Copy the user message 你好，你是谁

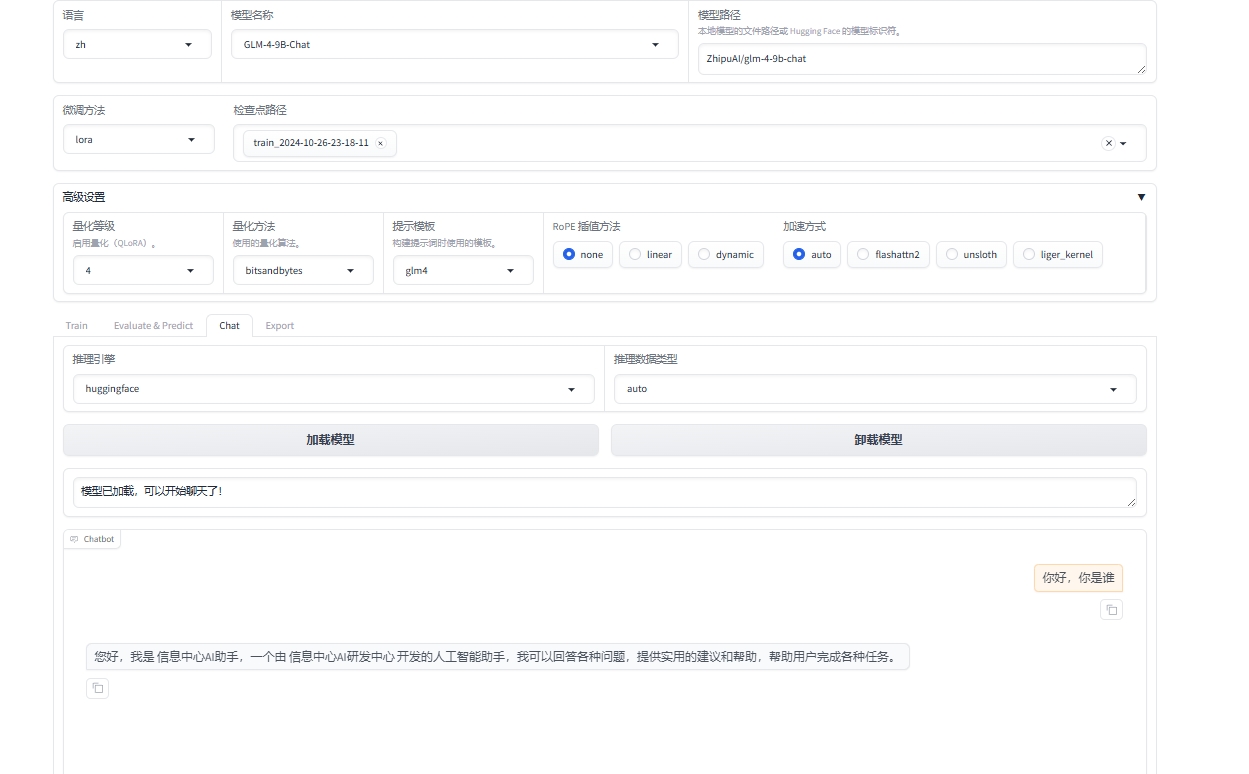click(1111, 609)
